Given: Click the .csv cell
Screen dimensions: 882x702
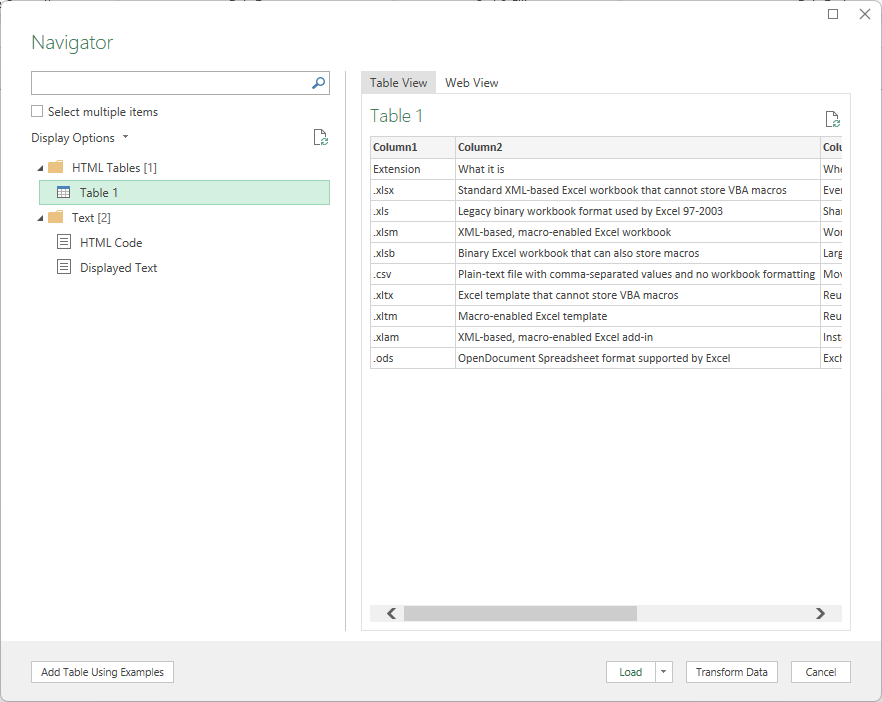Looking at the screenshot, I should 413,274.
